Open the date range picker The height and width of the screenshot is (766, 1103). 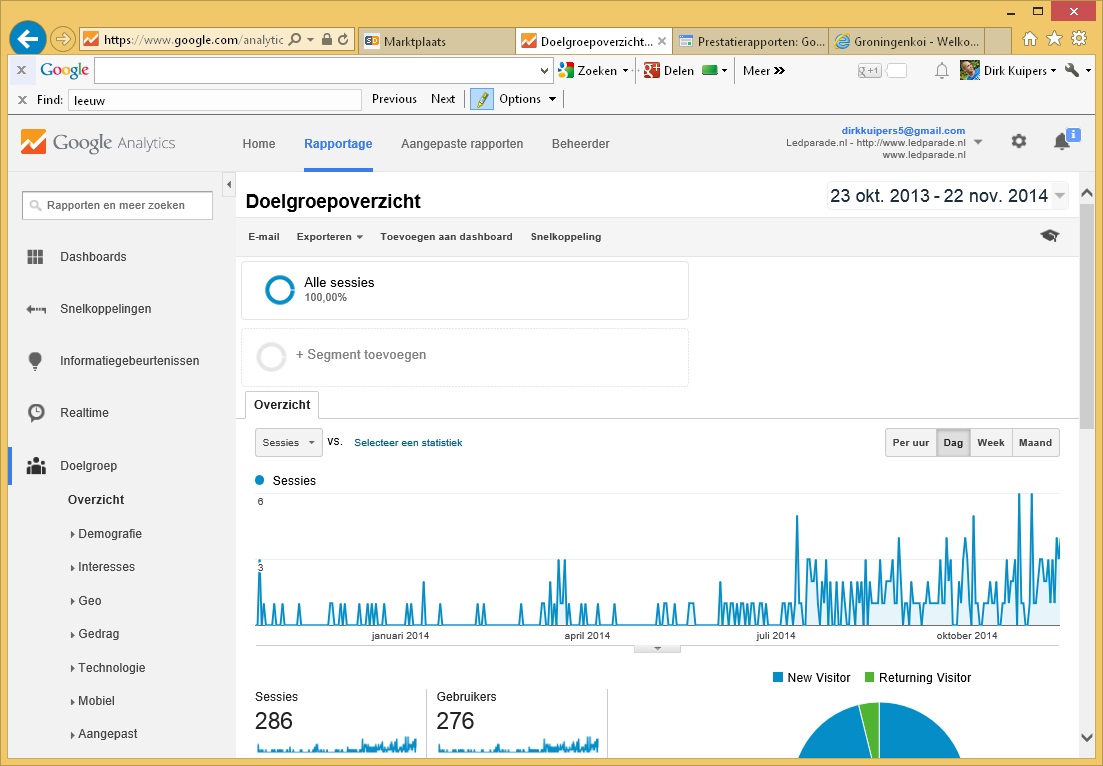(x=947, y=196)
